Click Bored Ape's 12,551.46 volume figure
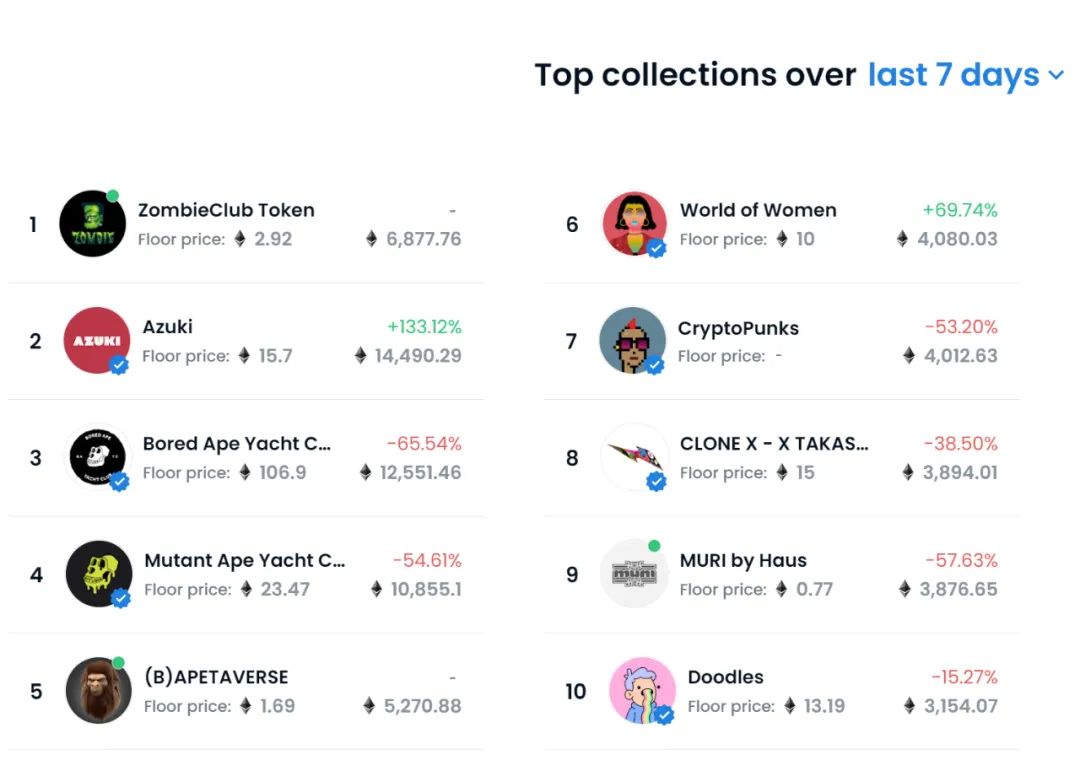This screenshot has height=771, width=1080. coord(420,472)
